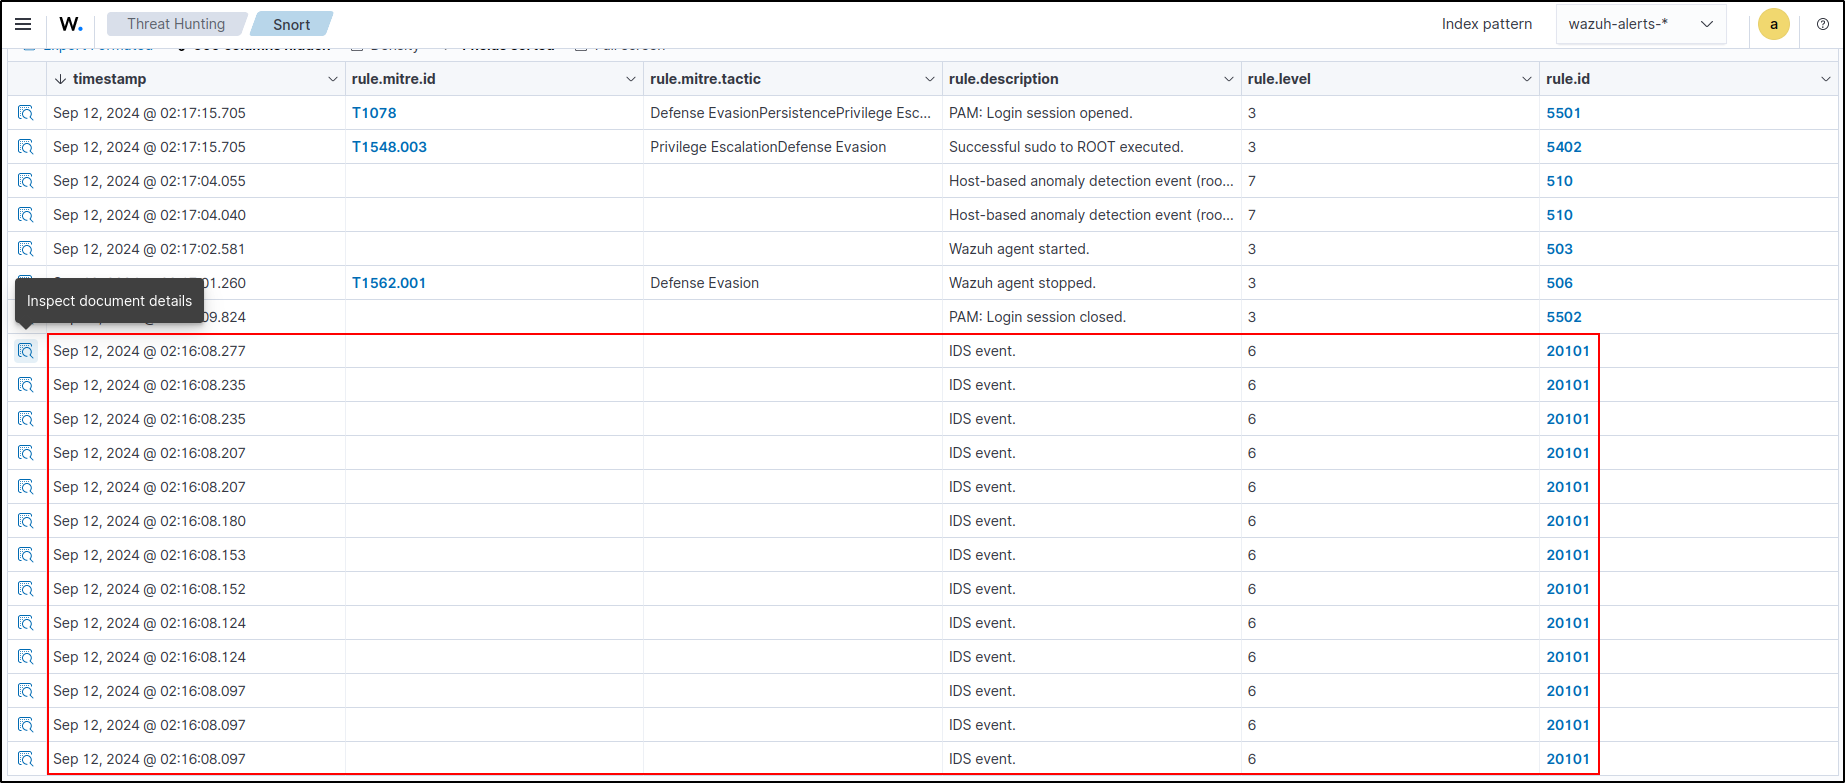The width and height of the screenshot is (1845, 783).
Task: Select the "Wazuh agent started." description cell
Action: (x=1091, y=249)
